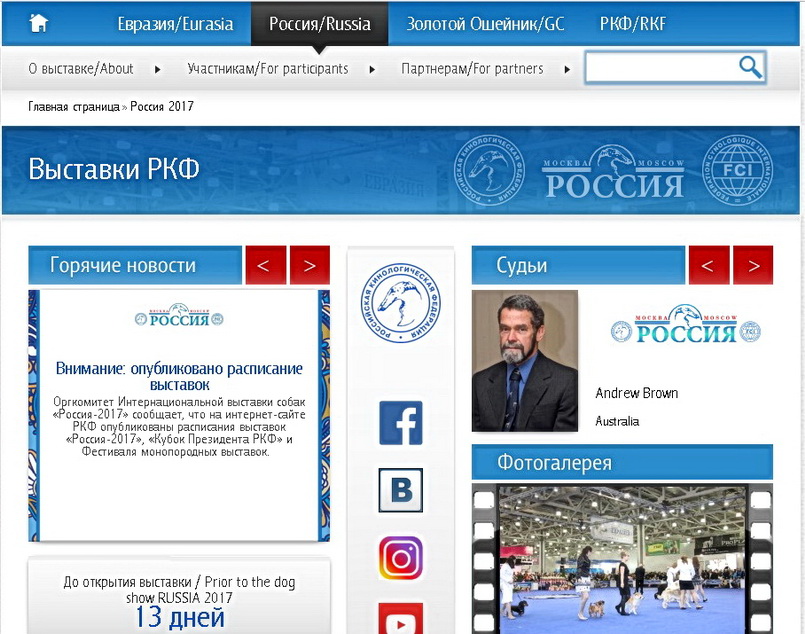The height and width of the screenshot is (634, 805).
Task: Open the VK social icon
Action: (x=401, y=490)
